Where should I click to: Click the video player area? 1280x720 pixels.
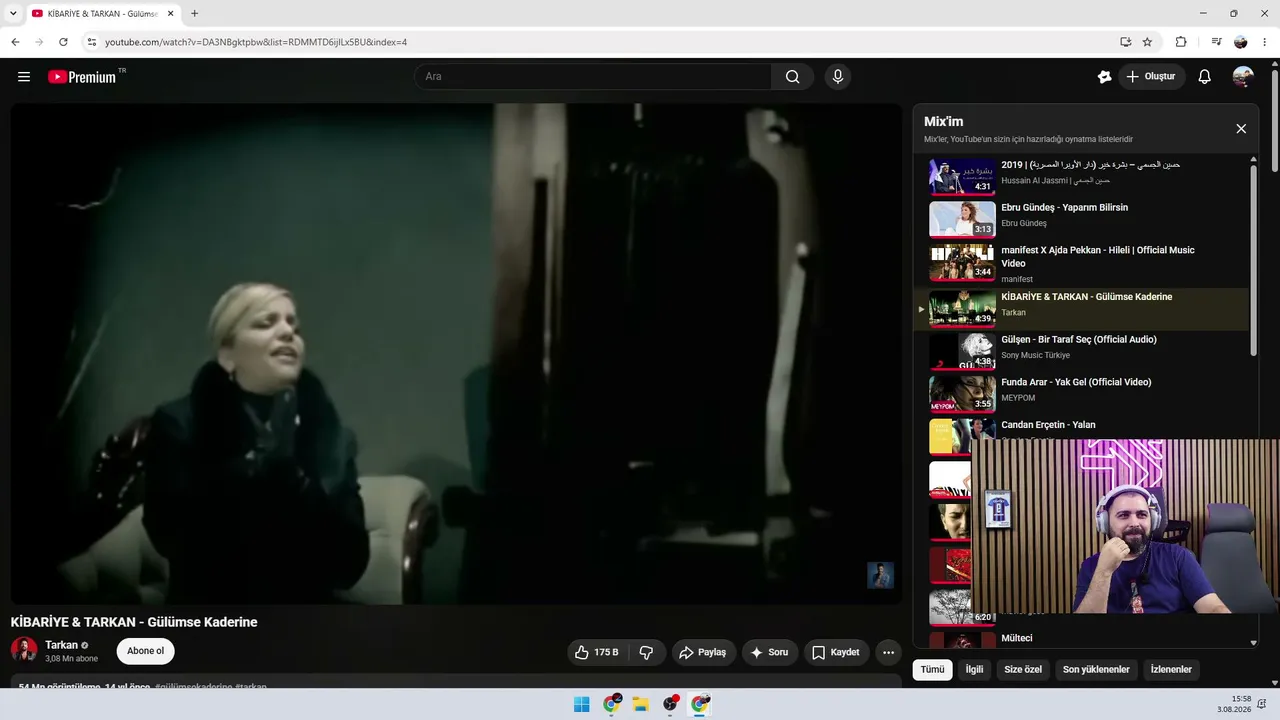456,354
